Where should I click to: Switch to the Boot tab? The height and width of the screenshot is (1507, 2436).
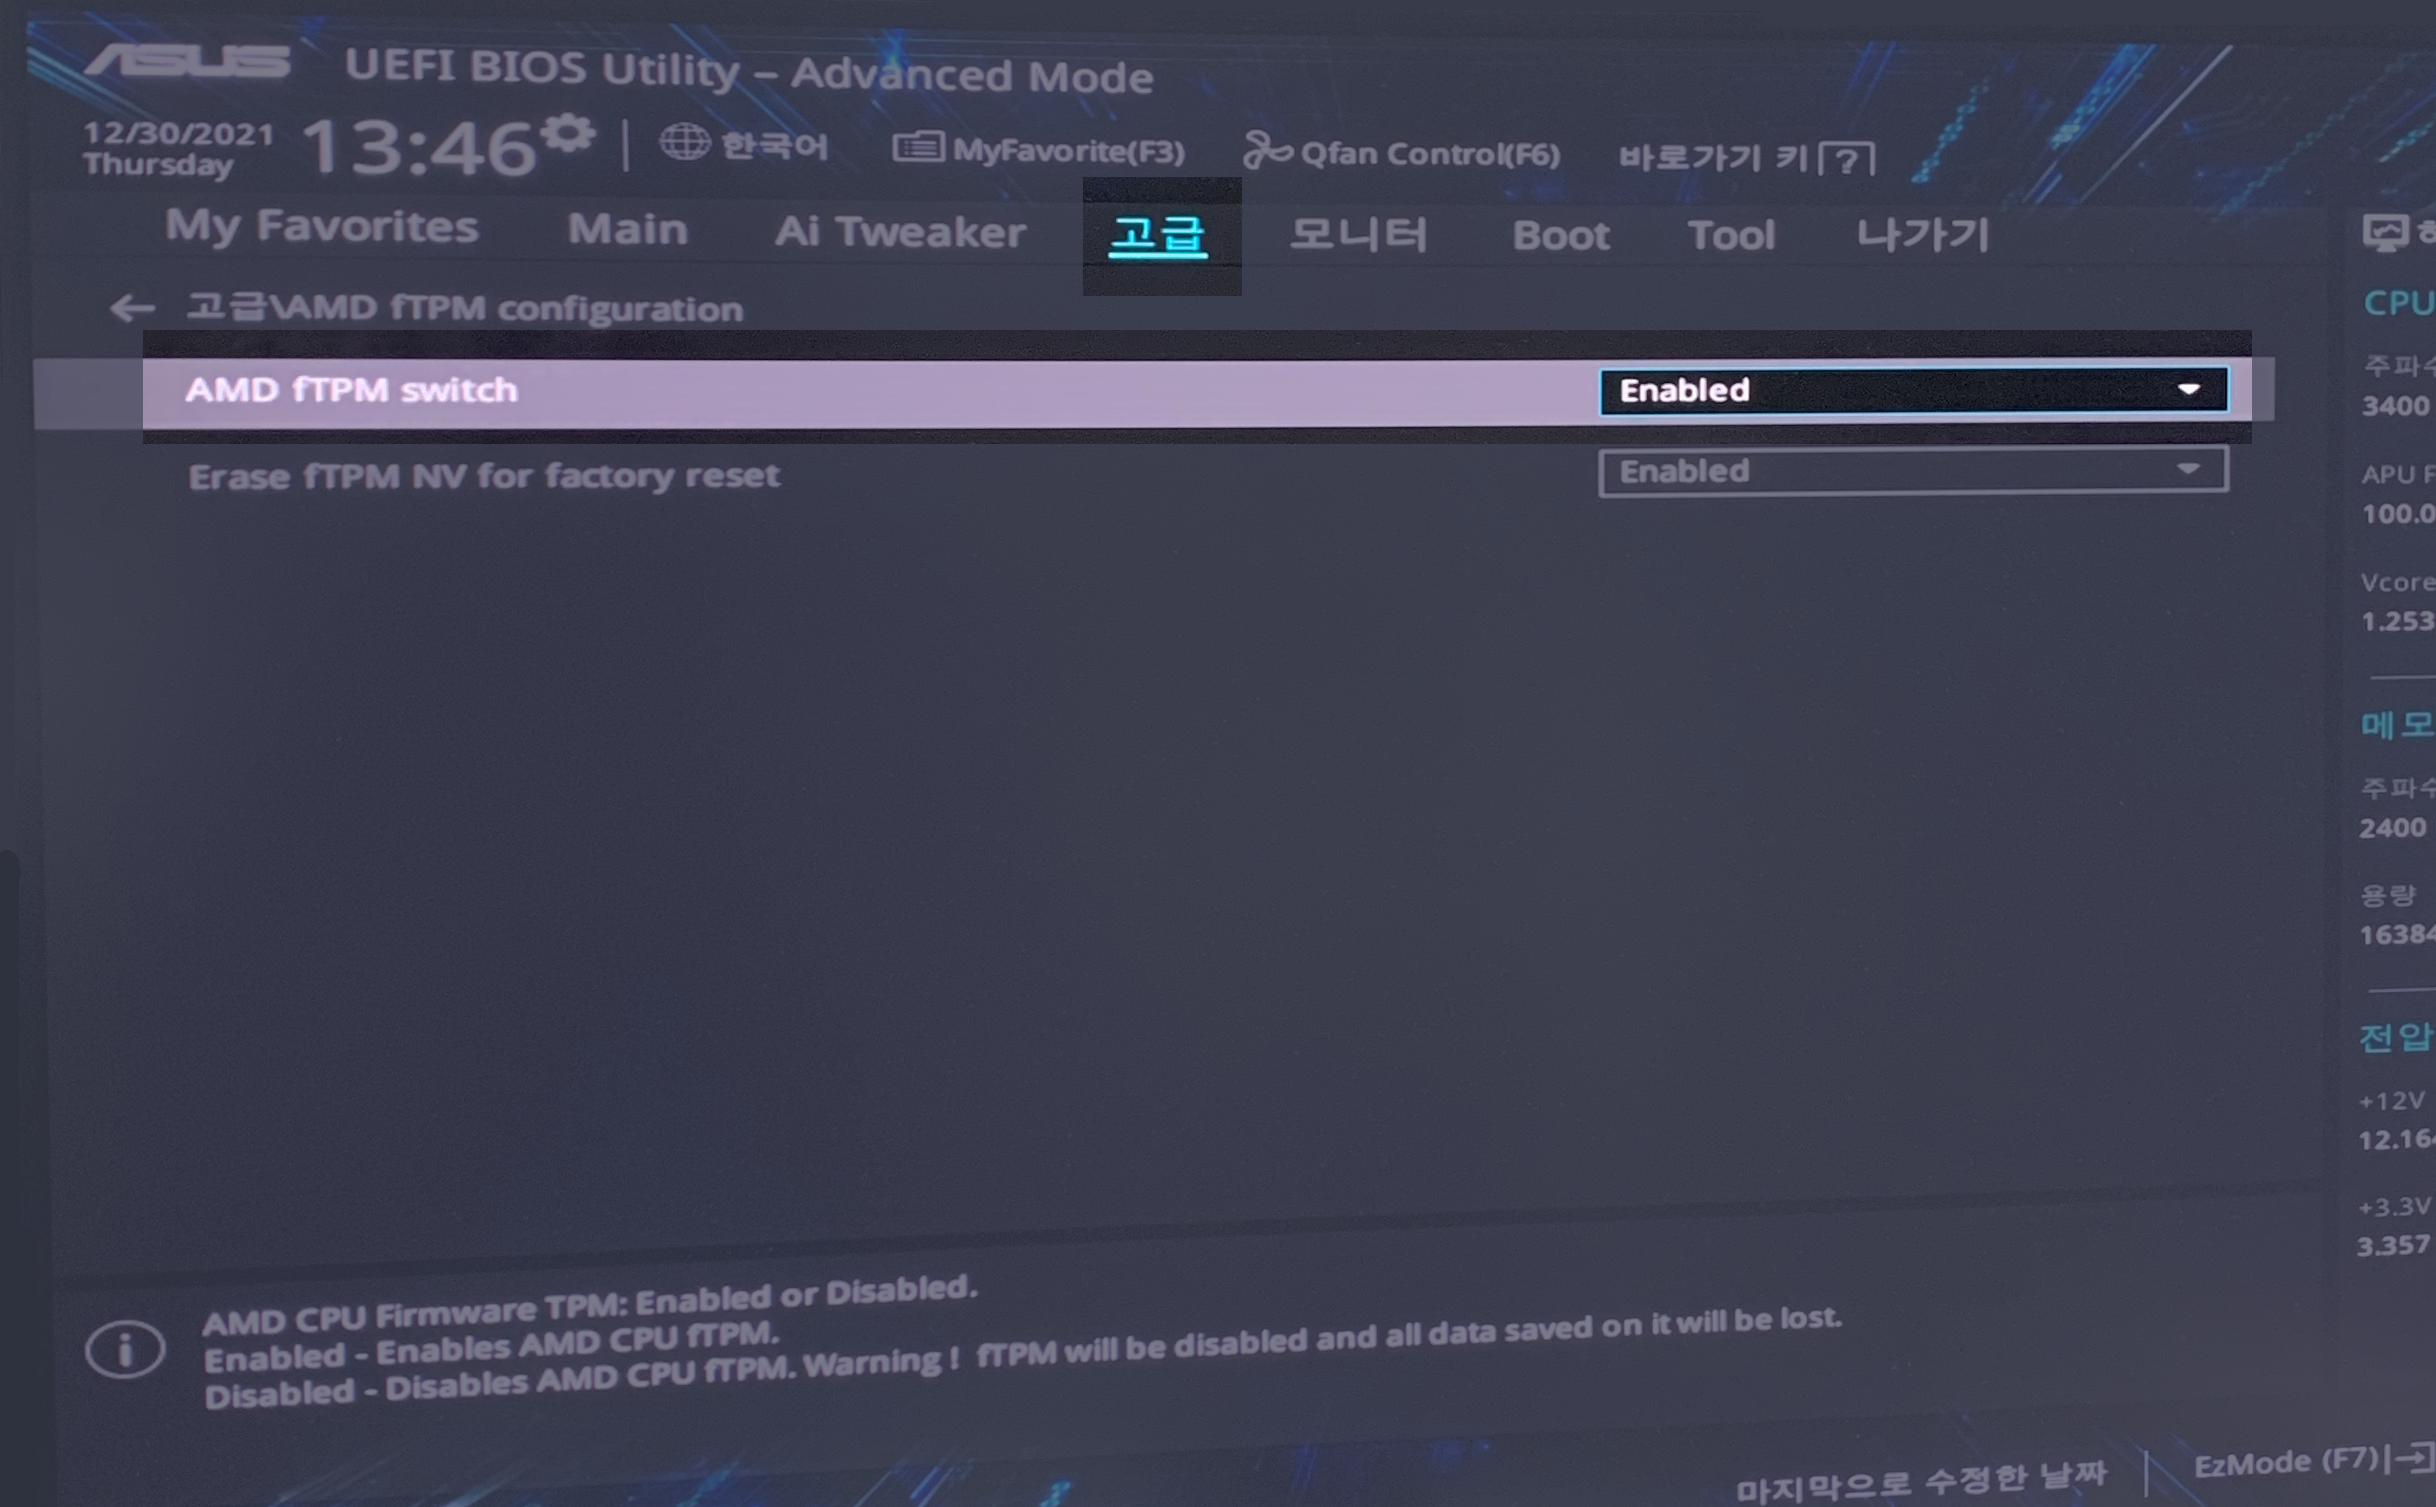(x=1561, y=236)
